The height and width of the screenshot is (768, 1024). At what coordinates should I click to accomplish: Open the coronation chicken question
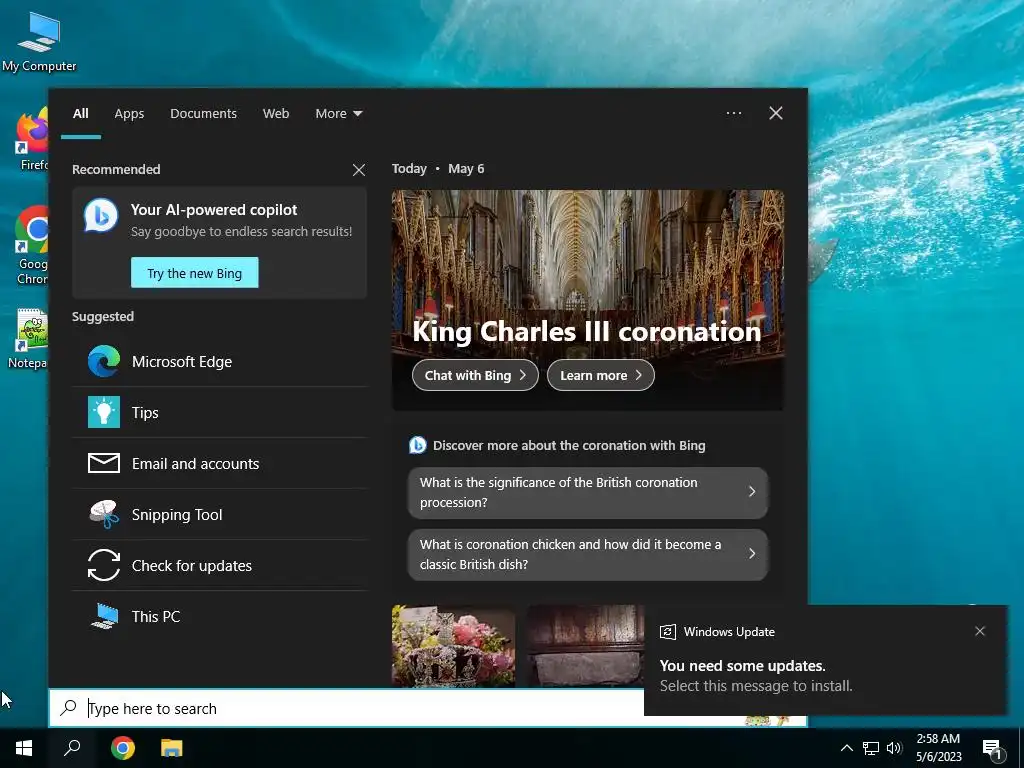click(x=588, y=554)
